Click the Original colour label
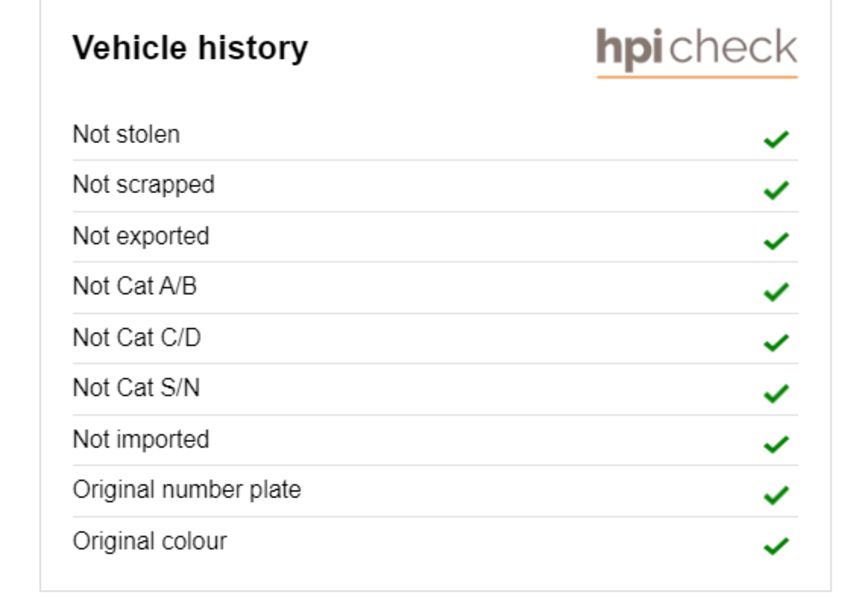850x598 pixels. [x=150, y=541]
